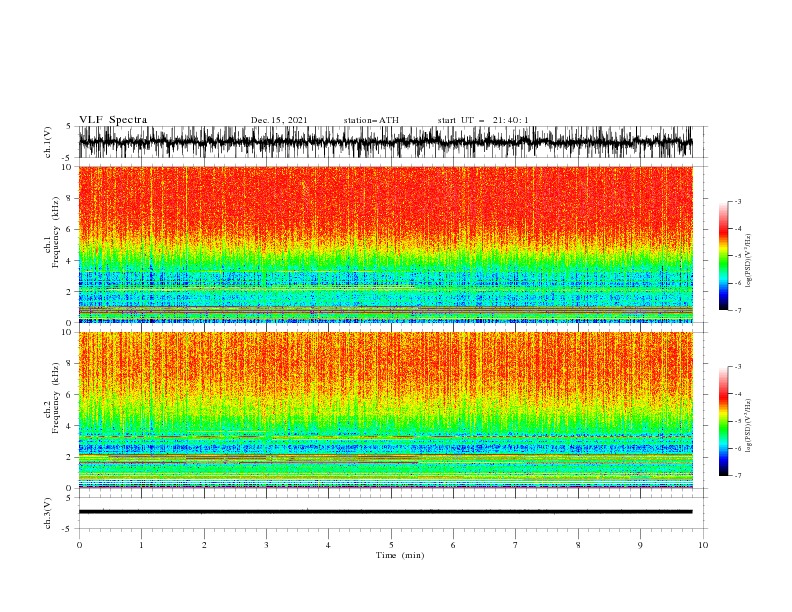Click the "0" tick on time axis
This screenshot has width=792, height=612.
click(79, 545)
